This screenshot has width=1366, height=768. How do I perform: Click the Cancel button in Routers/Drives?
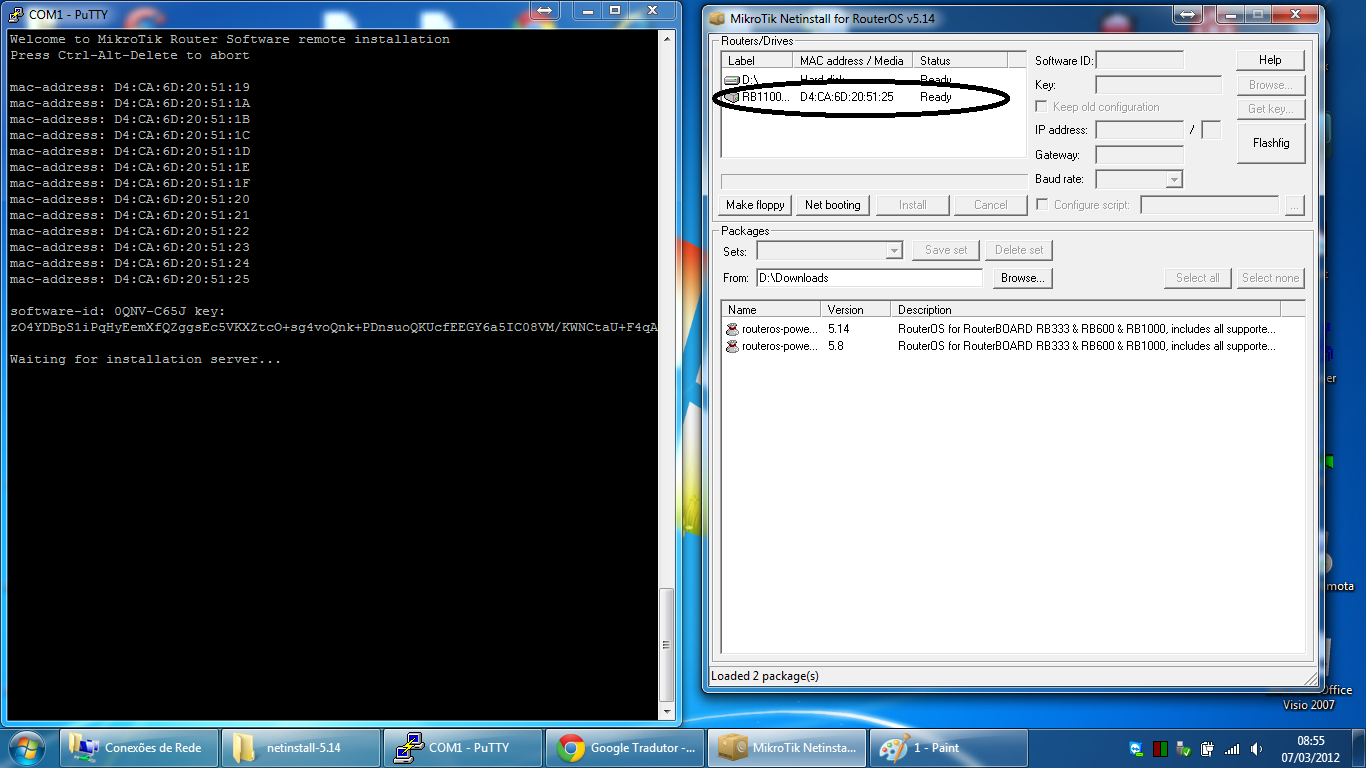coord(991,205)
